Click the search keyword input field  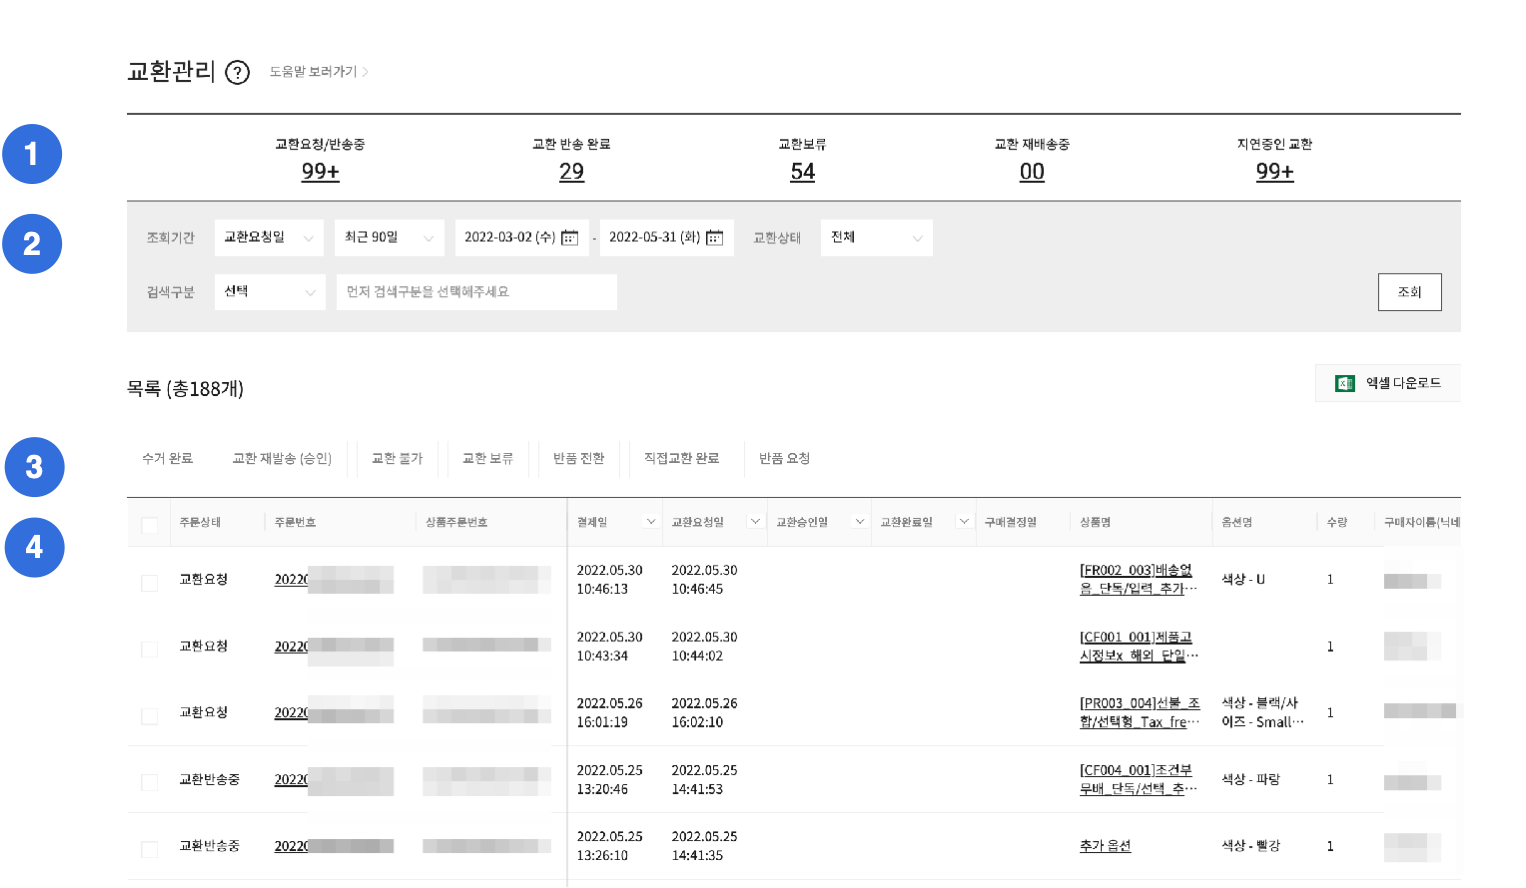[x=476, y=292]
